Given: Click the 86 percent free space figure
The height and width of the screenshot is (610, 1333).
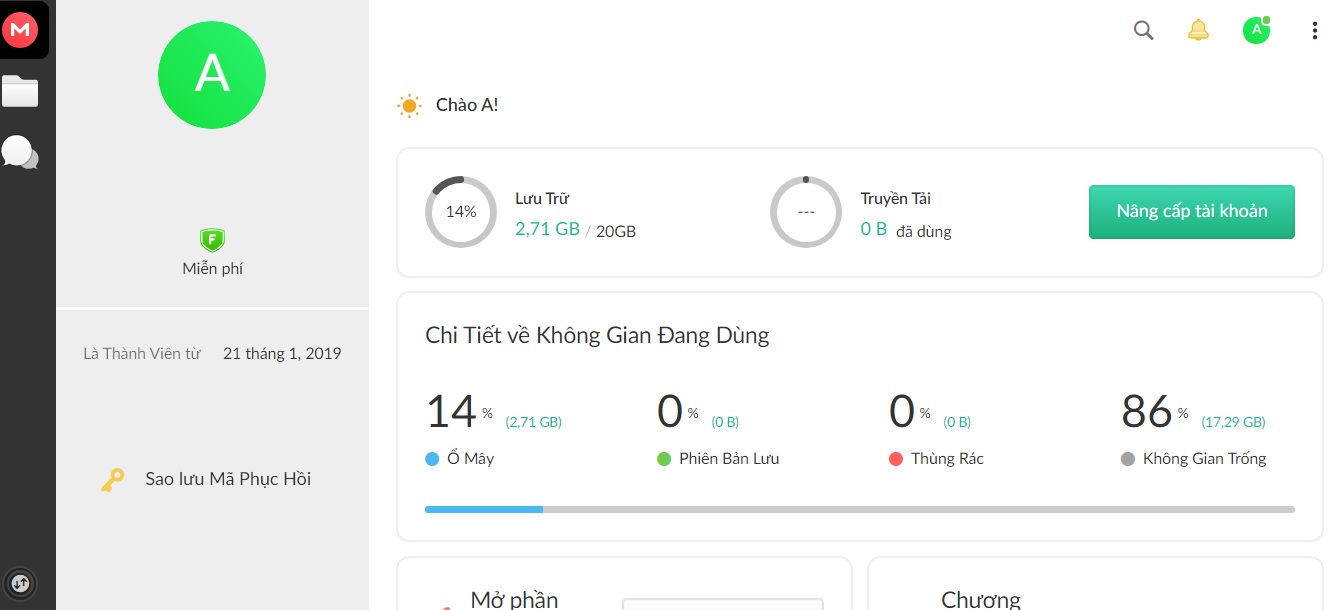Looking at the screenshot, I should (1148, 411).
